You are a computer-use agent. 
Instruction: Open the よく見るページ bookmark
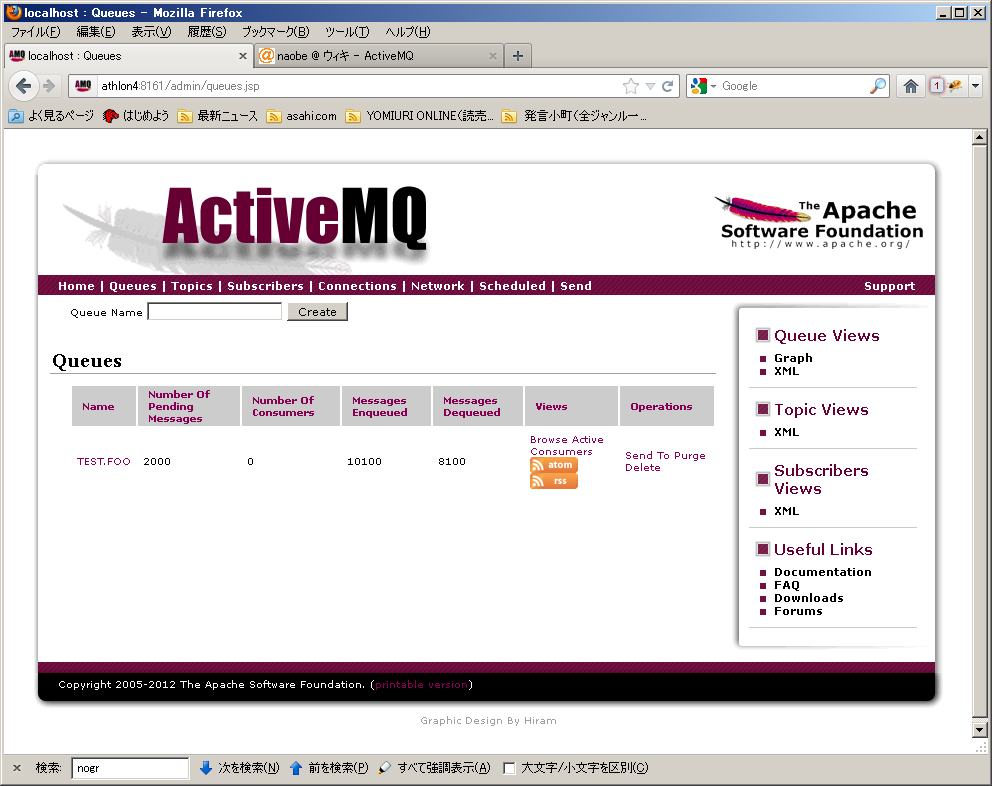(51, 116)
